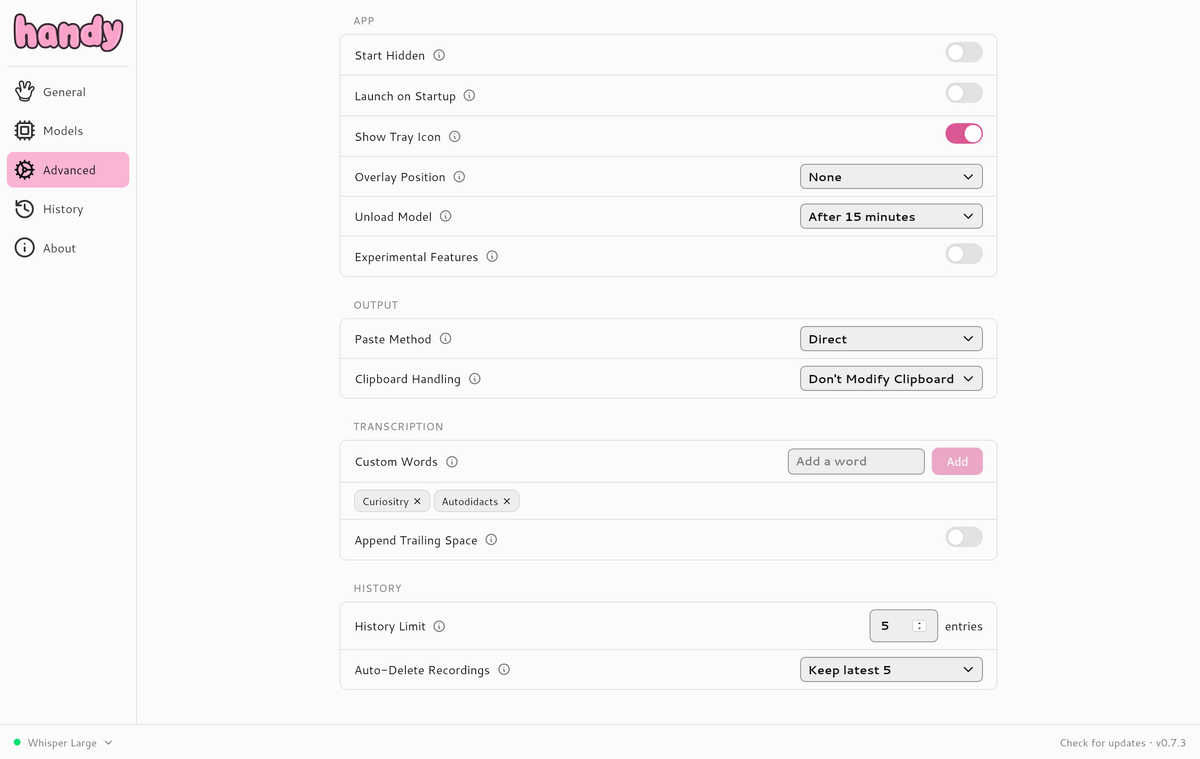Open the Whisper Large model selector
The height and width of the screenshot is (759, 1200).
point(63,743)
